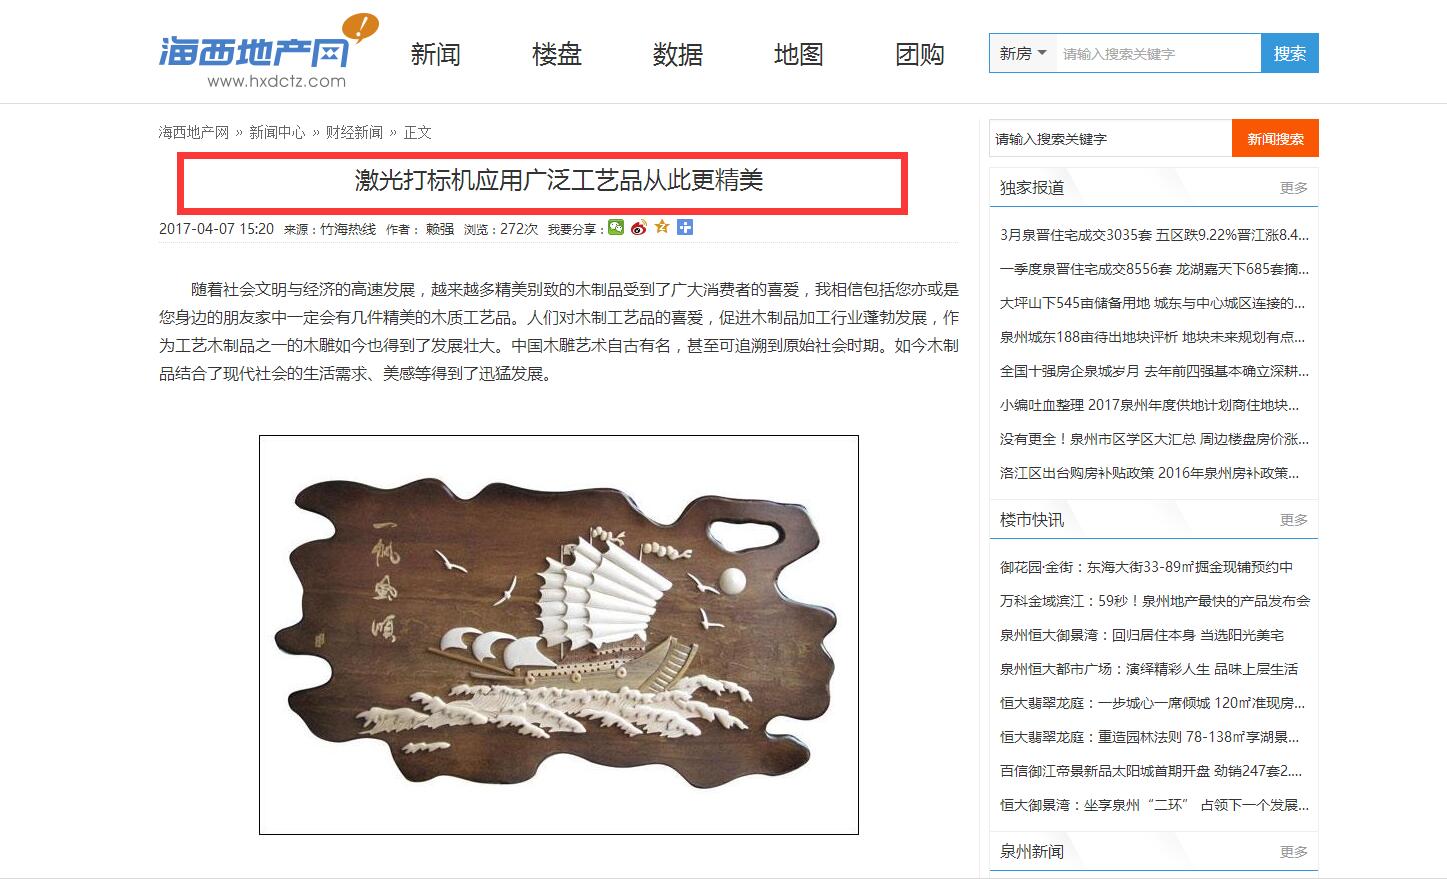1447x879 pixels.
Task: Open the 新闻 navigation menu item
Action: pos(436,54)
